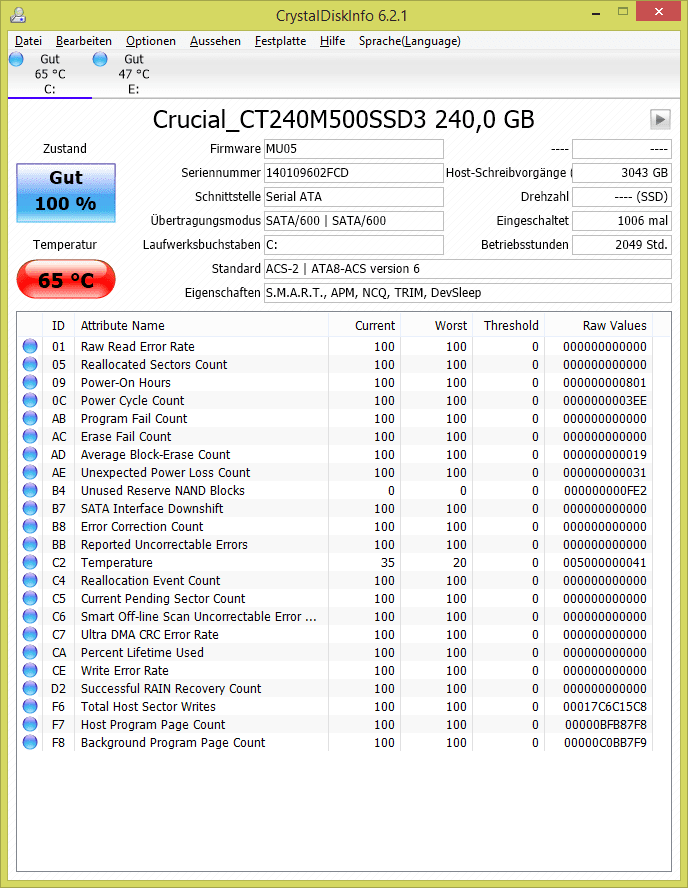The height and width of the screenshot is (888, 688).
Task: Click status orb for Background Program Page Count
Action: click(30, 742)
